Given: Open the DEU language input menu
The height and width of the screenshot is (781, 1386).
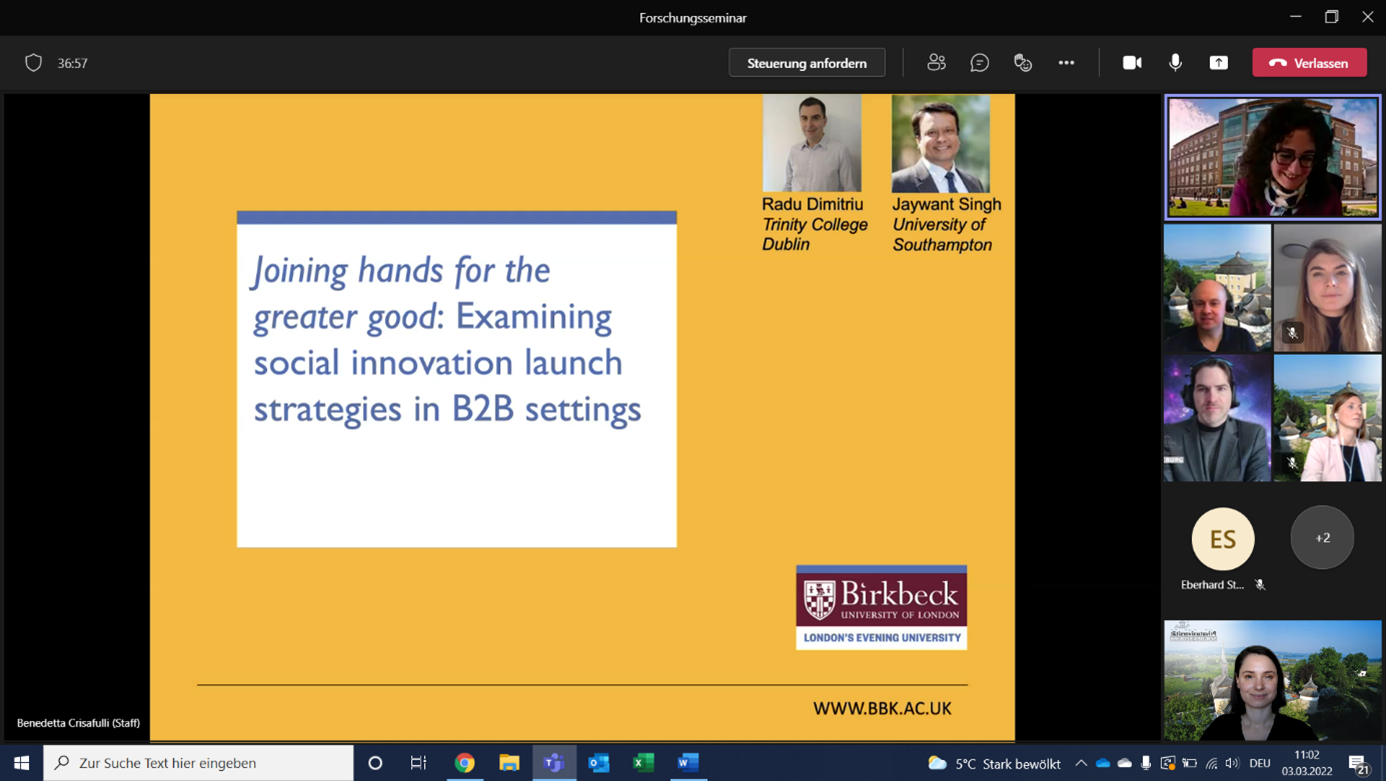Looking at the screenshot, I should click(x=1260, y=763).
